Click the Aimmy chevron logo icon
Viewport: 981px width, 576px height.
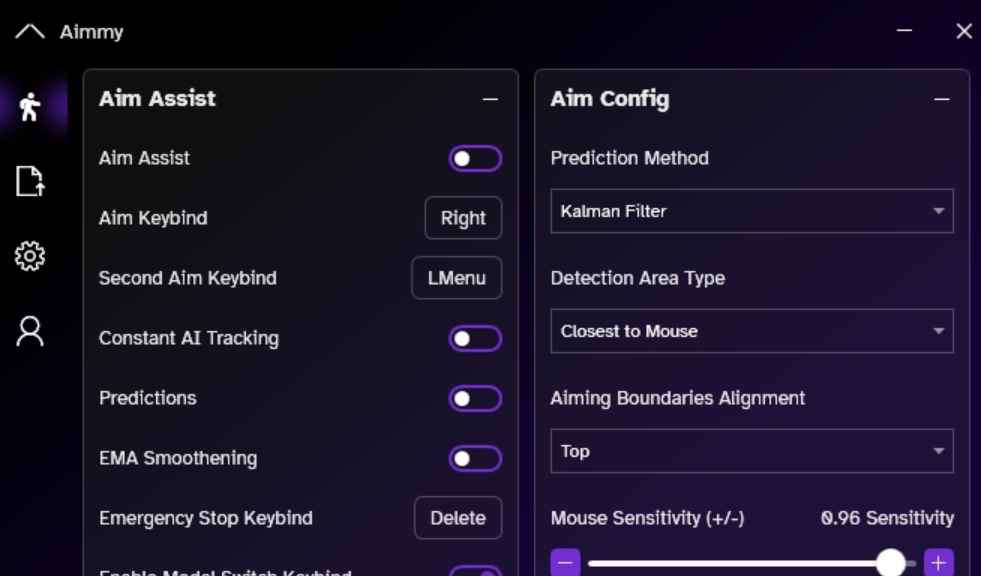tap(30, 32)
